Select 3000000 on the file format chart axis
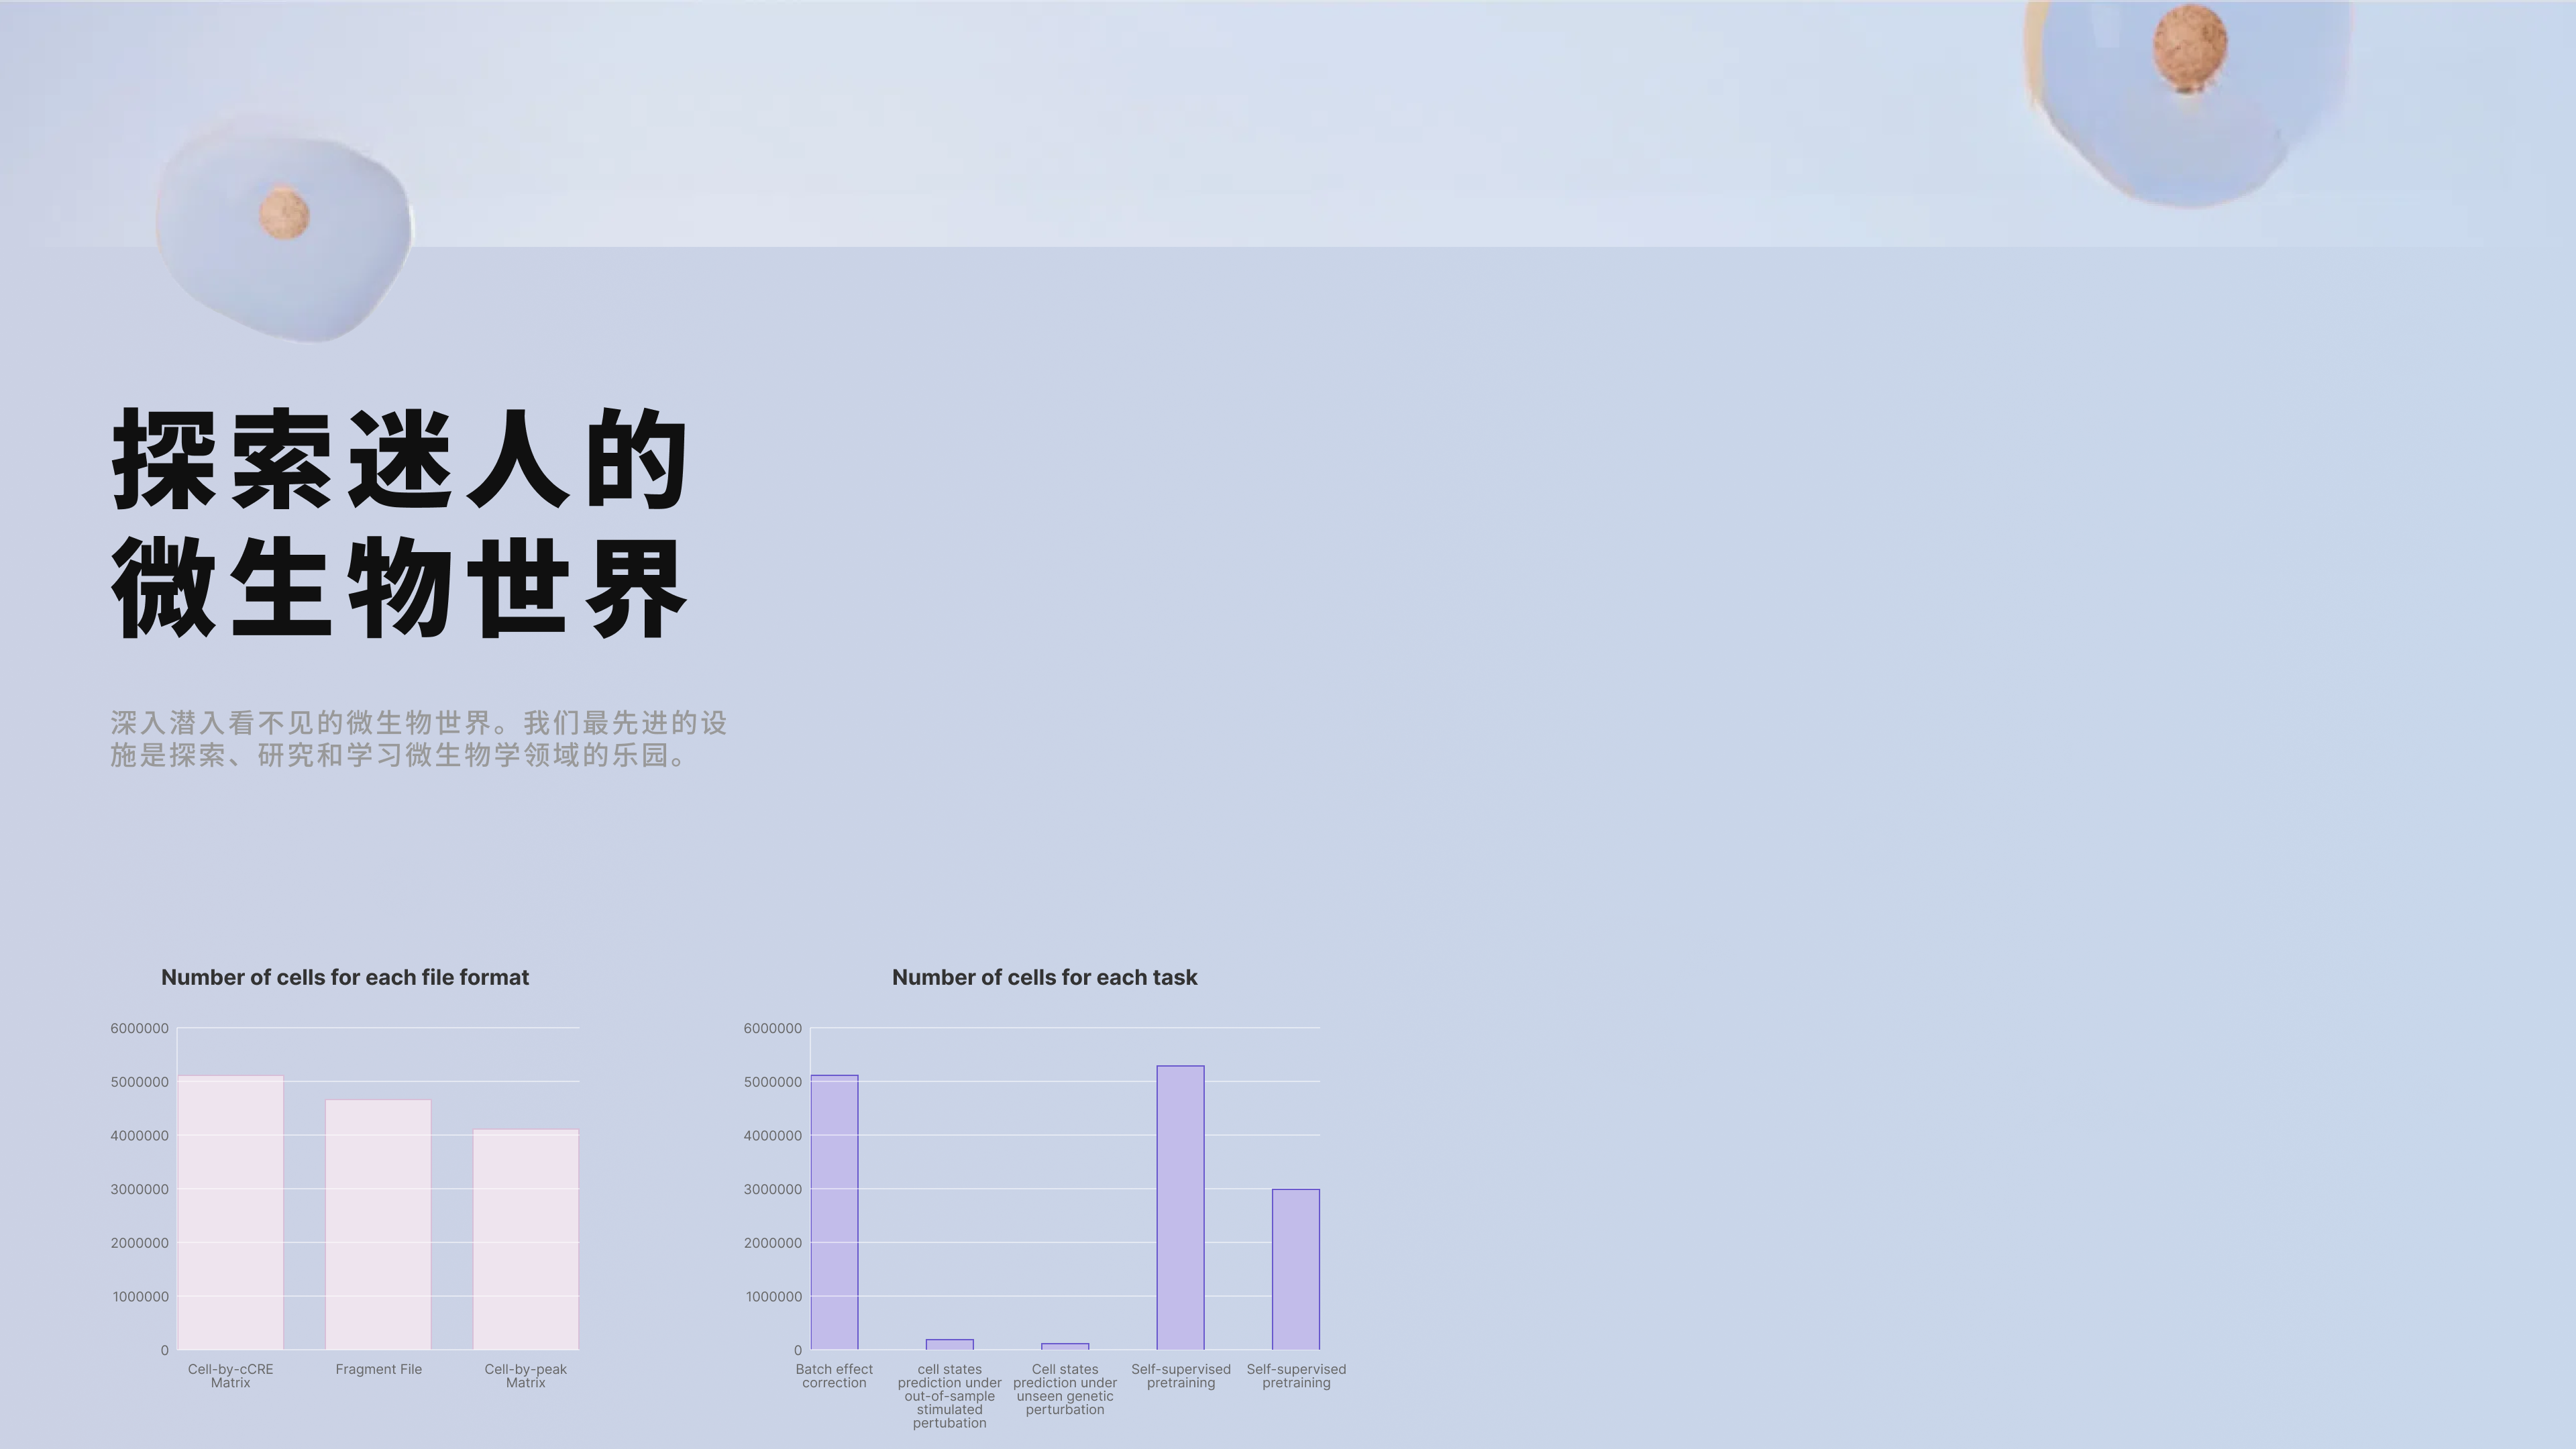Viewport: 2576px width, 1449px height. click(139, 1189)
